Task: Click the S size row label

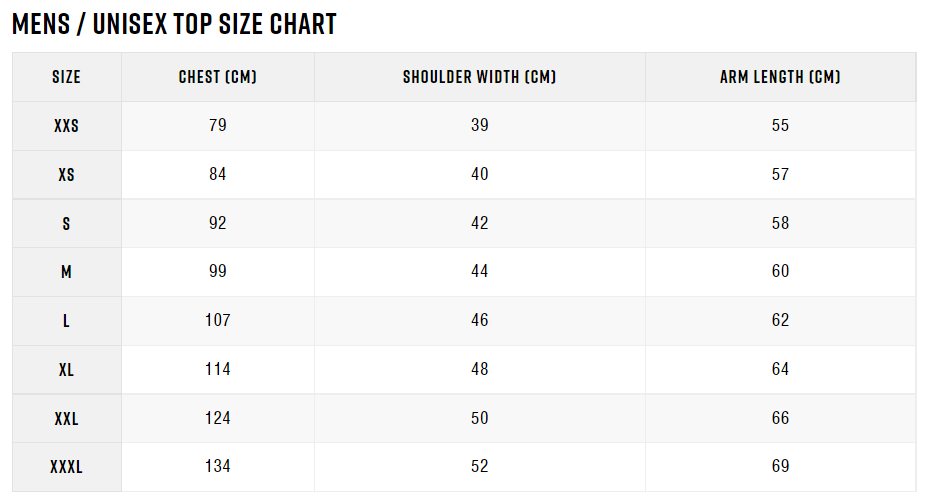Action: pyautogui.click(x=66, y=224)
